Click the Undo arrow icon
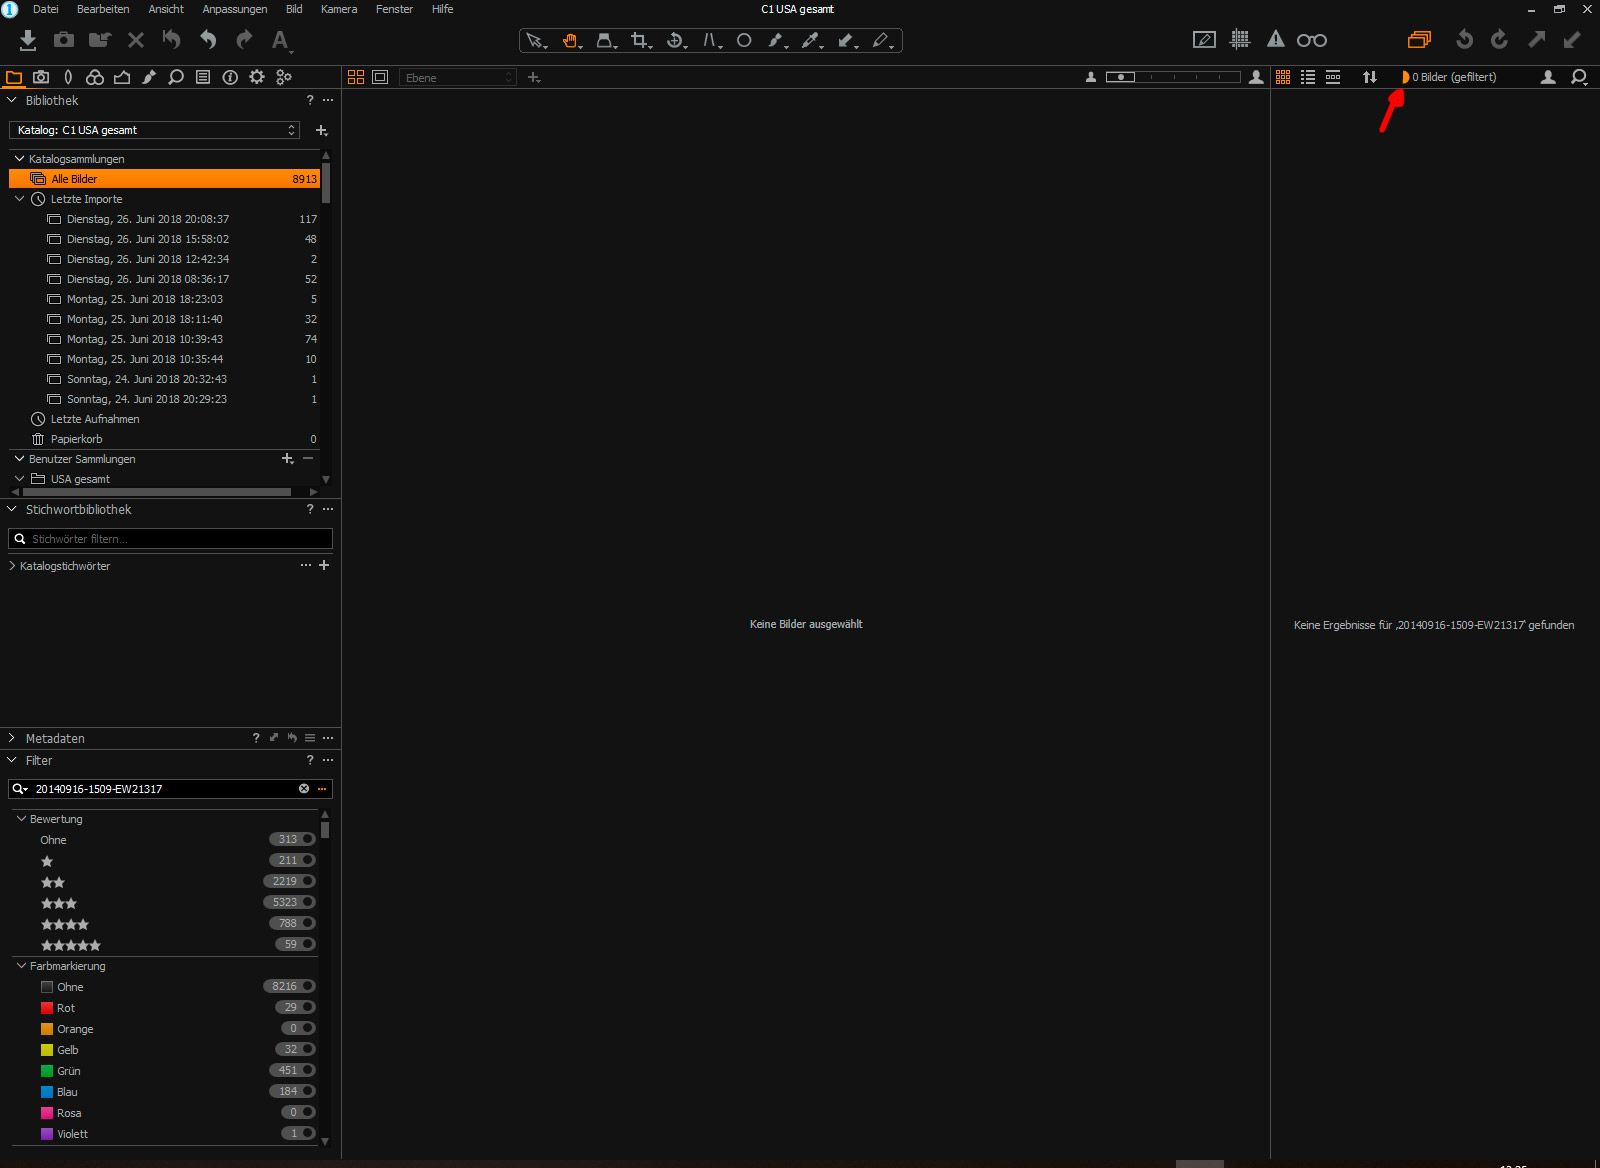The height and width of the screenshot is (1168, 1600). click(x=208, y=40)
